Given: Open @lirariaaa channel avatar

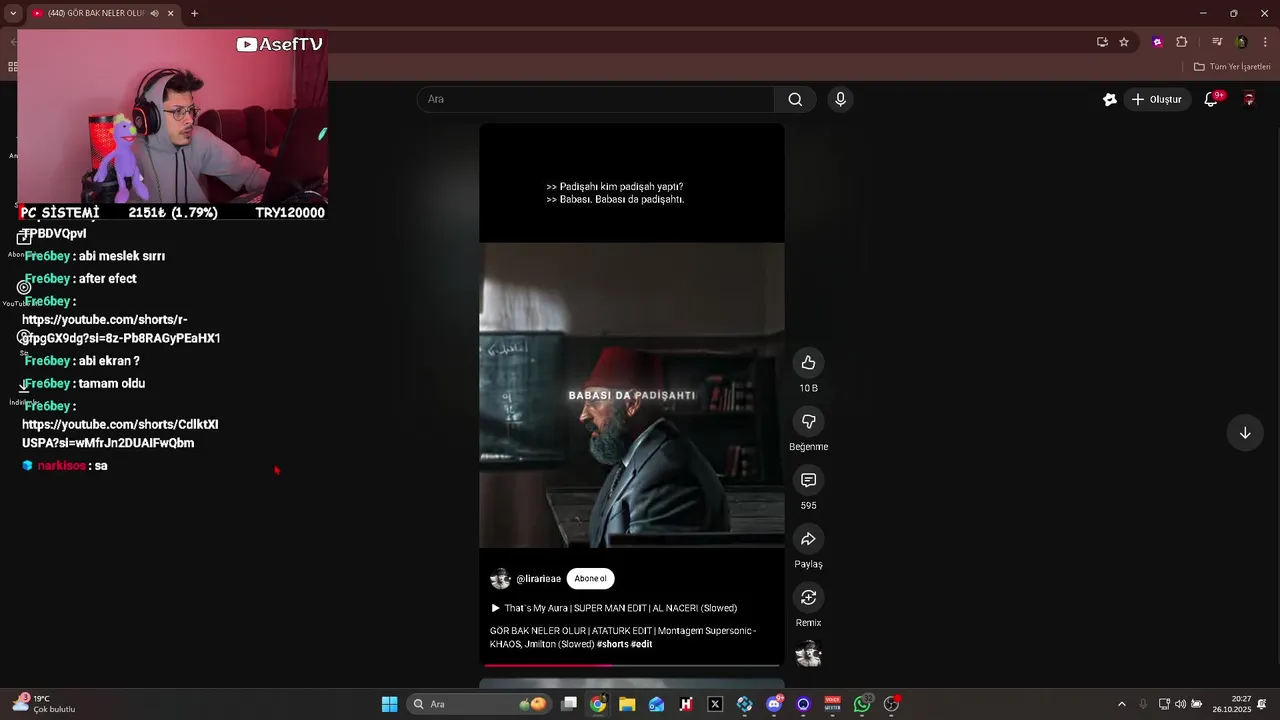Looking at the screenshot, I should click(500, 579).
